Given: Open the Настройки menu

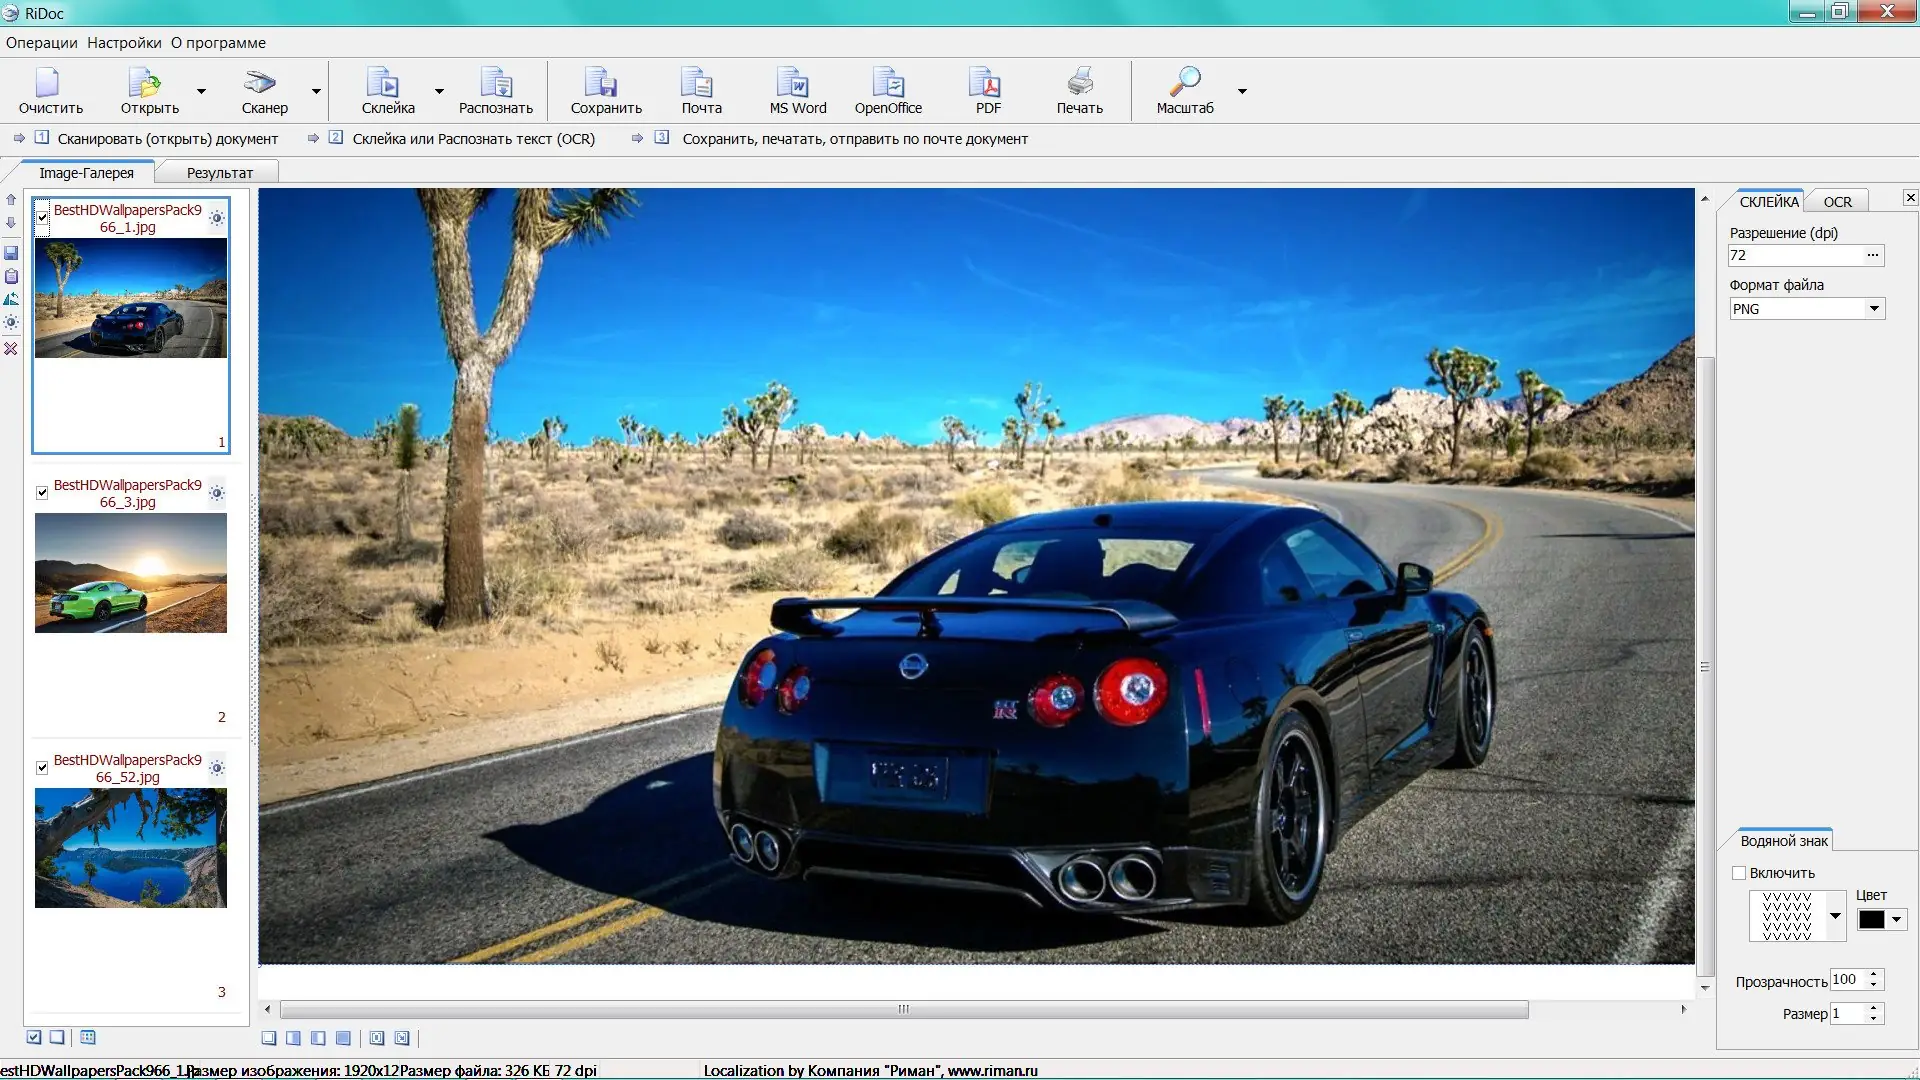Looking at the screenshot, I should point(124,43).
